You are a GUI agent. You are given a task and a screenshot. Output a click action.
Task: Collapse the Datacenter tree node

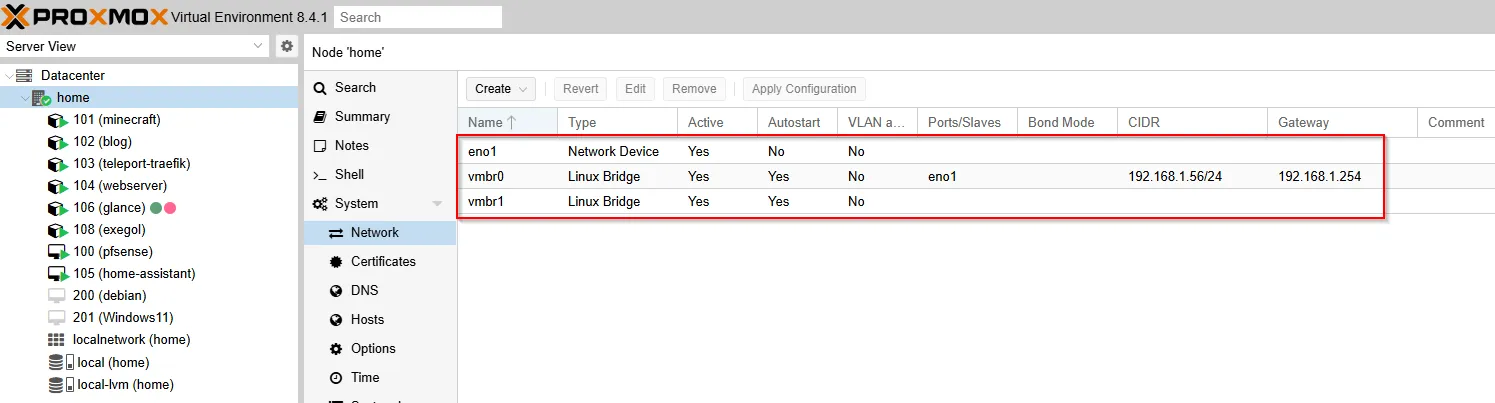tap(10, 76)
